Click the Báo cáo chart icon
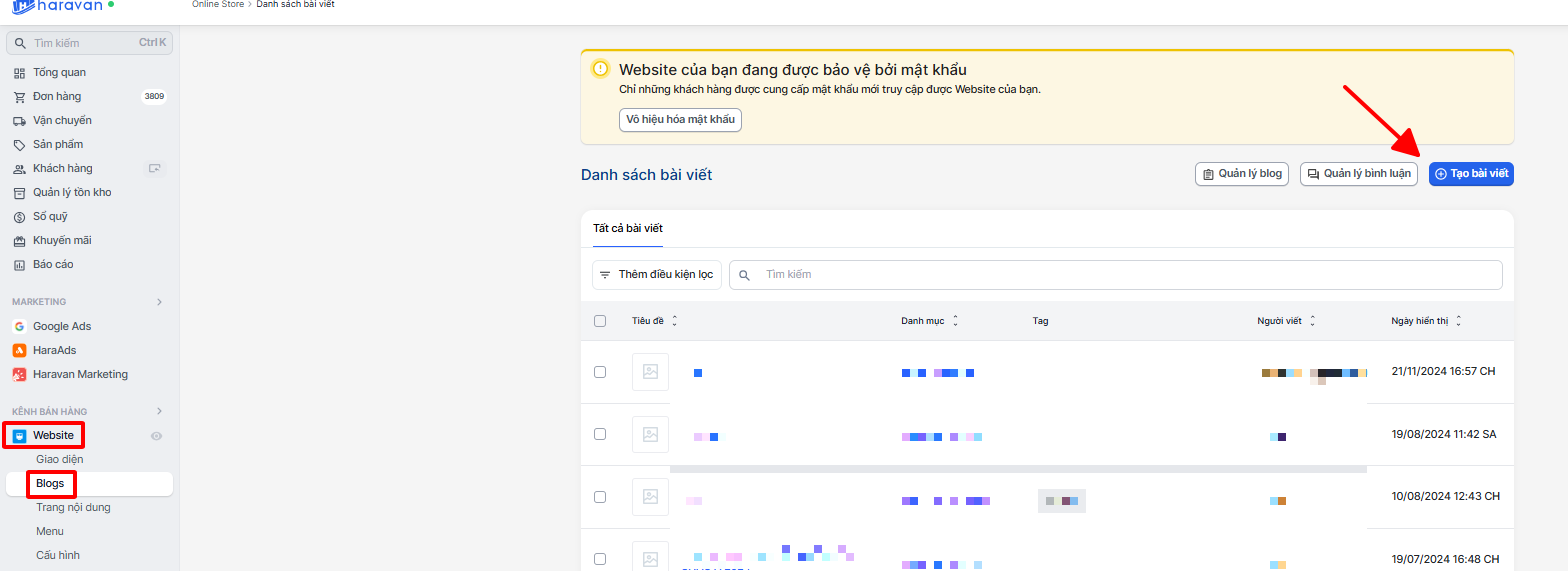Image resolution: width=1568 pixels, height=571 pixels. pyautogui.click(x=19, y=265)
